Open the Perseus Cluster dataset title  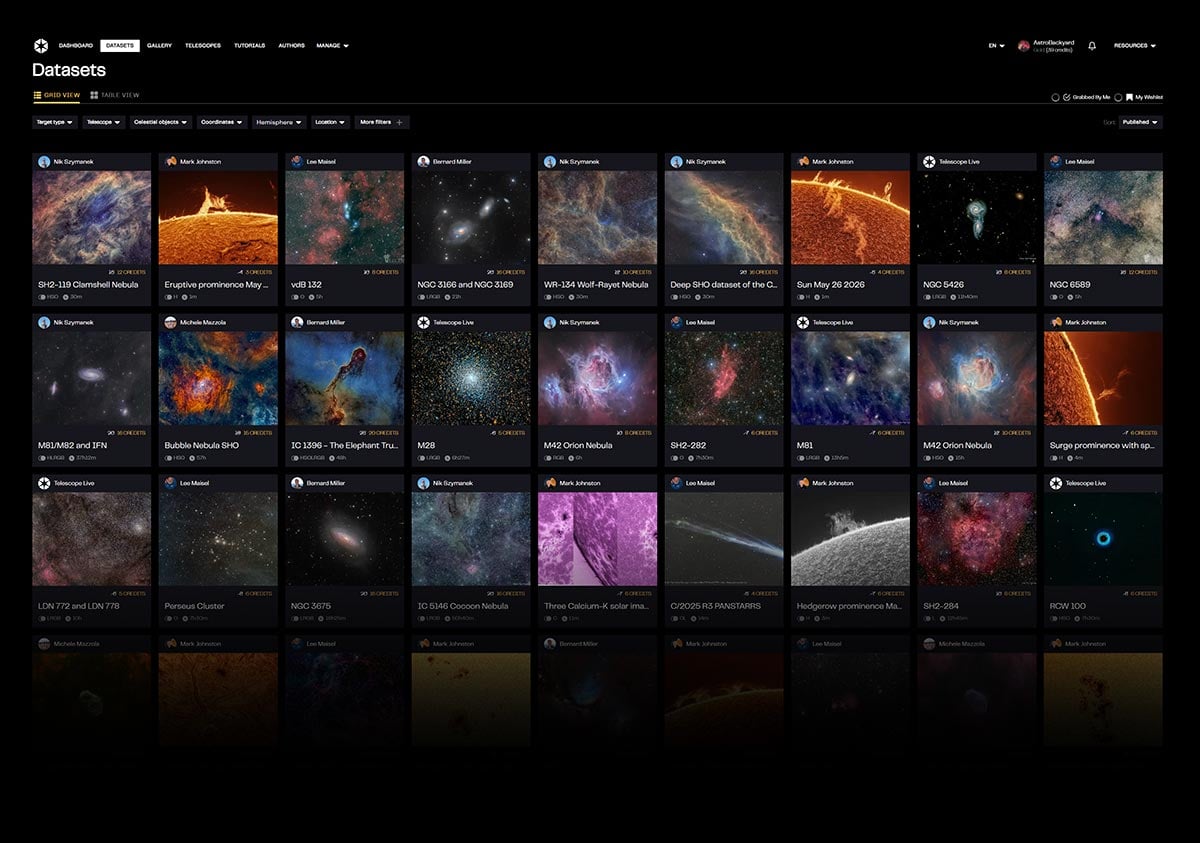195,606
